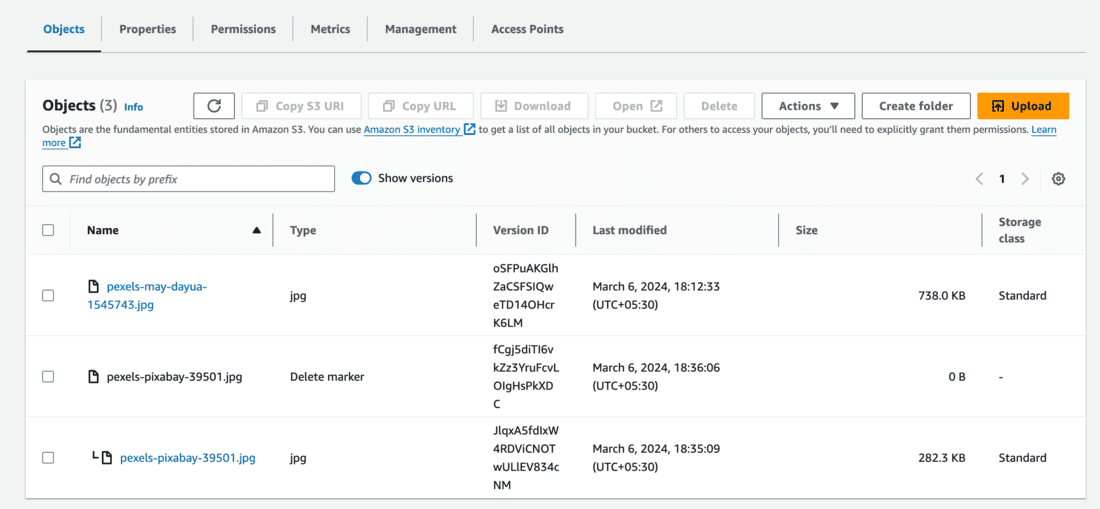This screenshot has width=1100, height=509.
Task: Open the Access Points tab
Action: point(527,29)
